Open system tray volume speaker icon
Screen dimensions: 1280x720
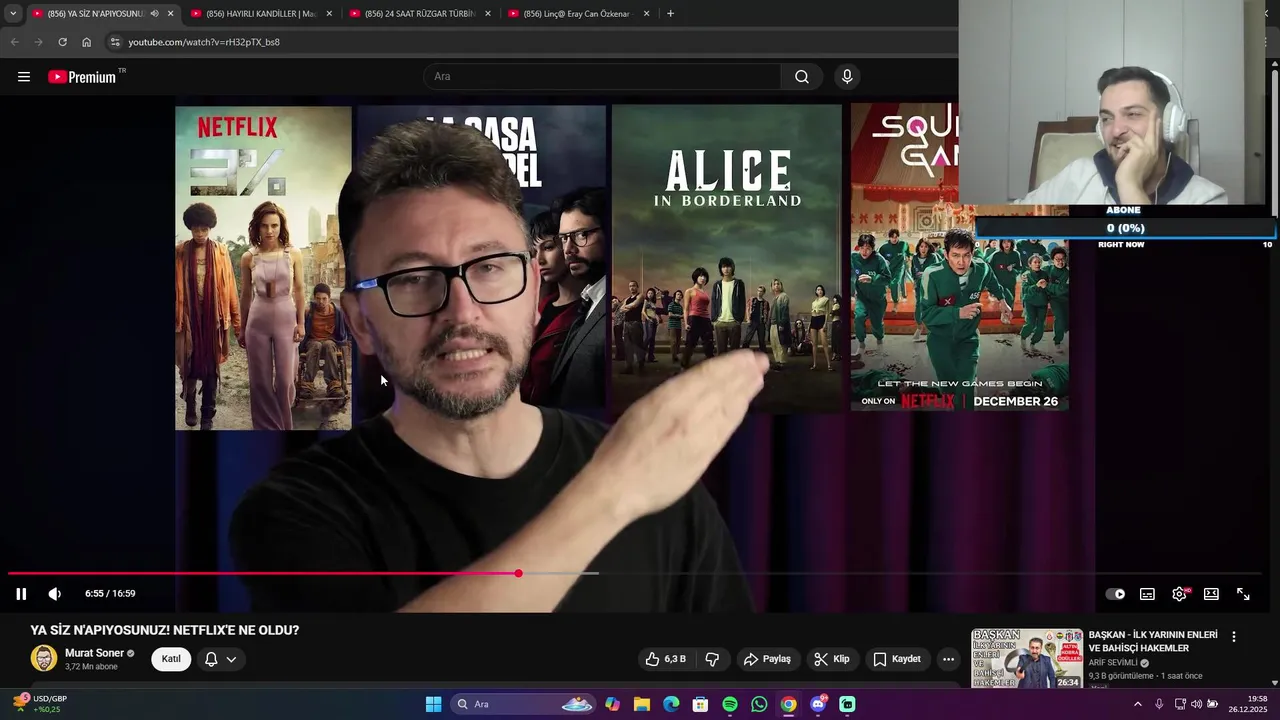[1196, 704]
